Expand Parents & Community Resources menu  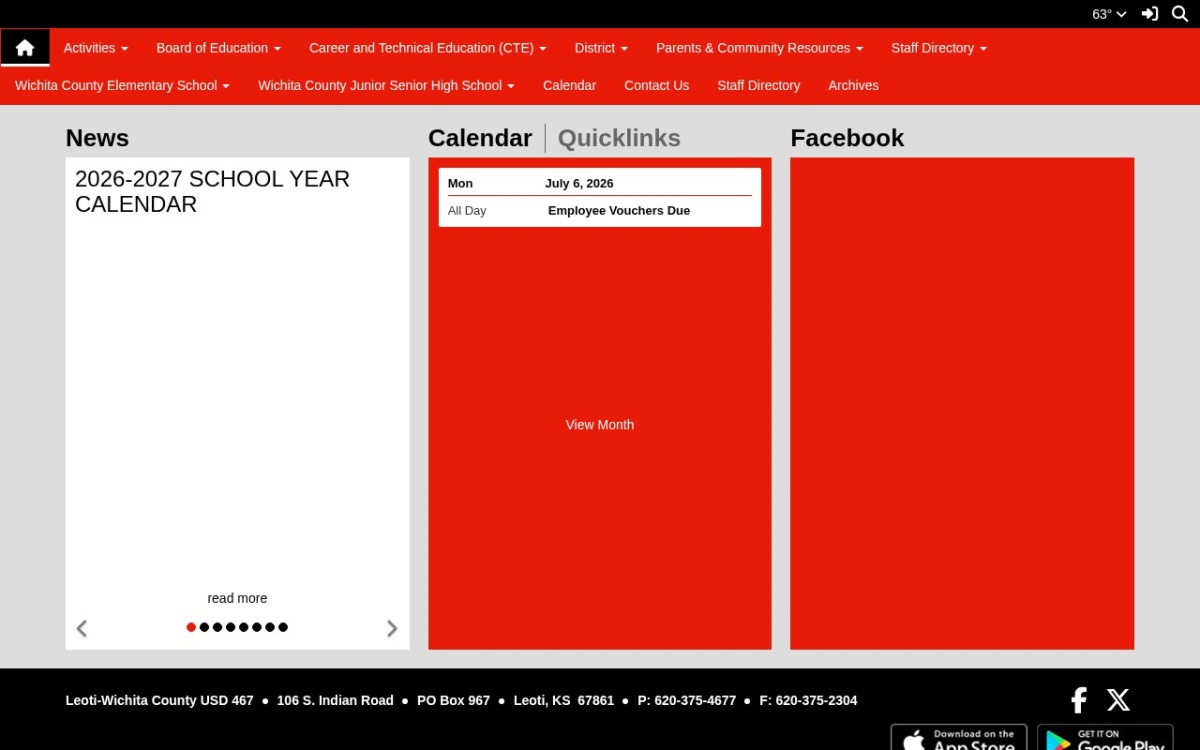pyautogui.click(x=759, y=48)
